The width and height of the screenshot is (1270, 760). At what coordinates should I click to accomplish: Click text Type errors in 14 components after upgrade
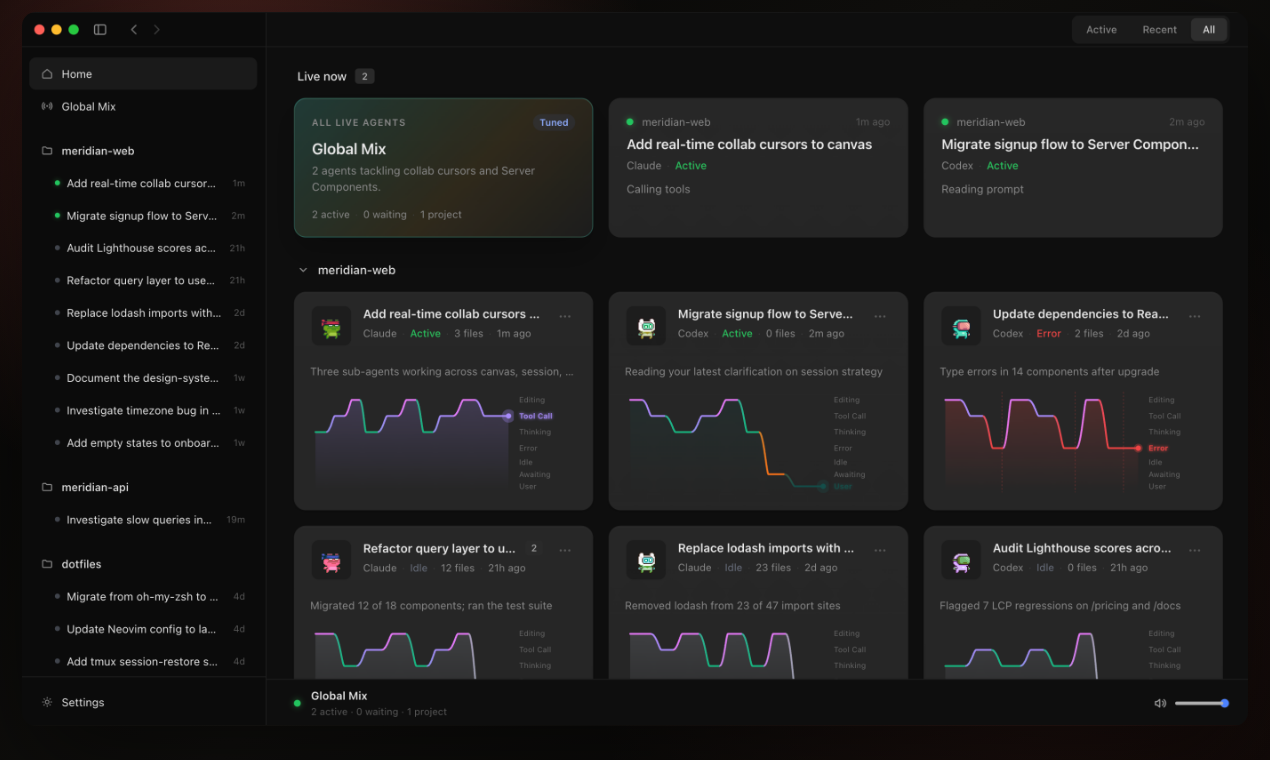(1049, 371)
